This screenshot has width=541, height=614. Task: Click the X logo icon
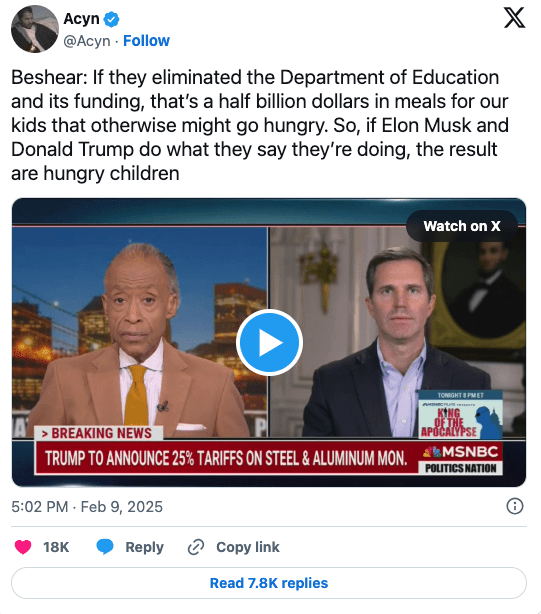pyautogui.click(x=514, y=18)
